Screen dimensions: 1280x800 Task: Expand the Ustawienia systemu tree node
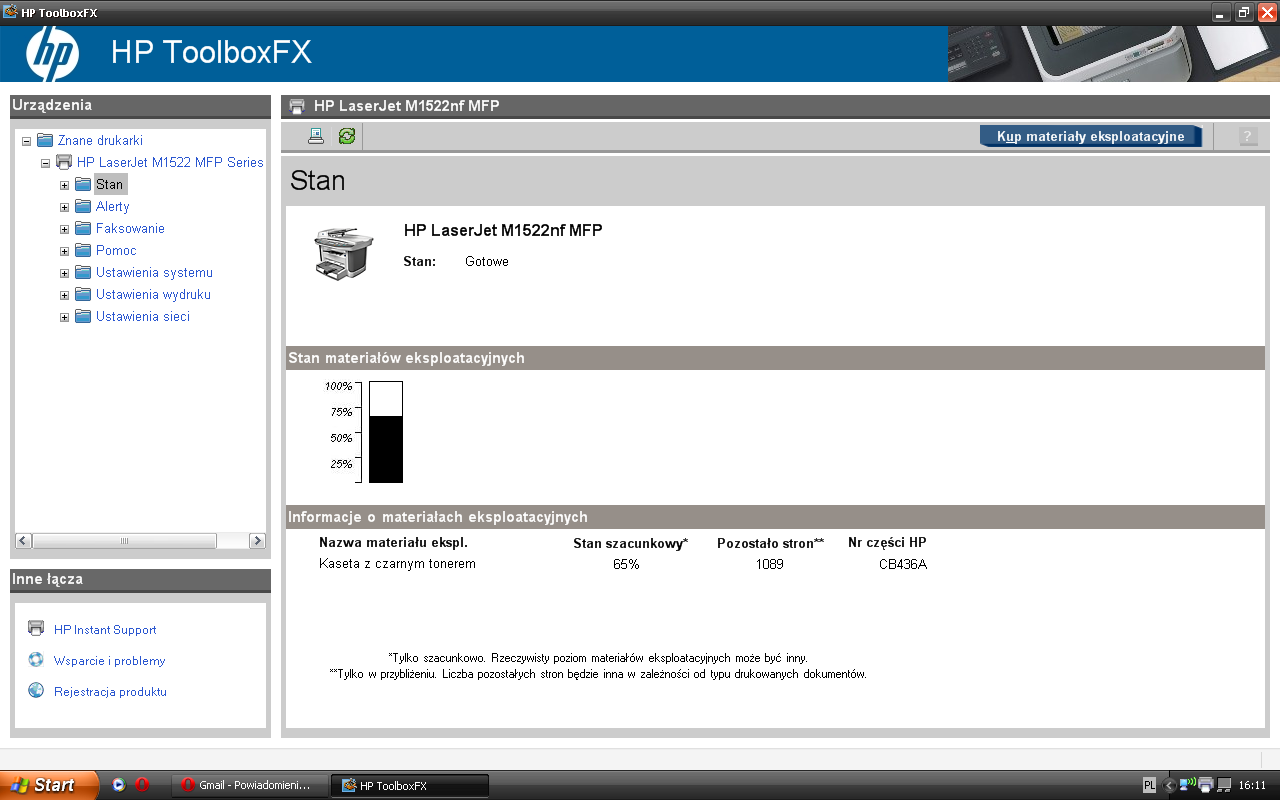(x=64, y=273)
